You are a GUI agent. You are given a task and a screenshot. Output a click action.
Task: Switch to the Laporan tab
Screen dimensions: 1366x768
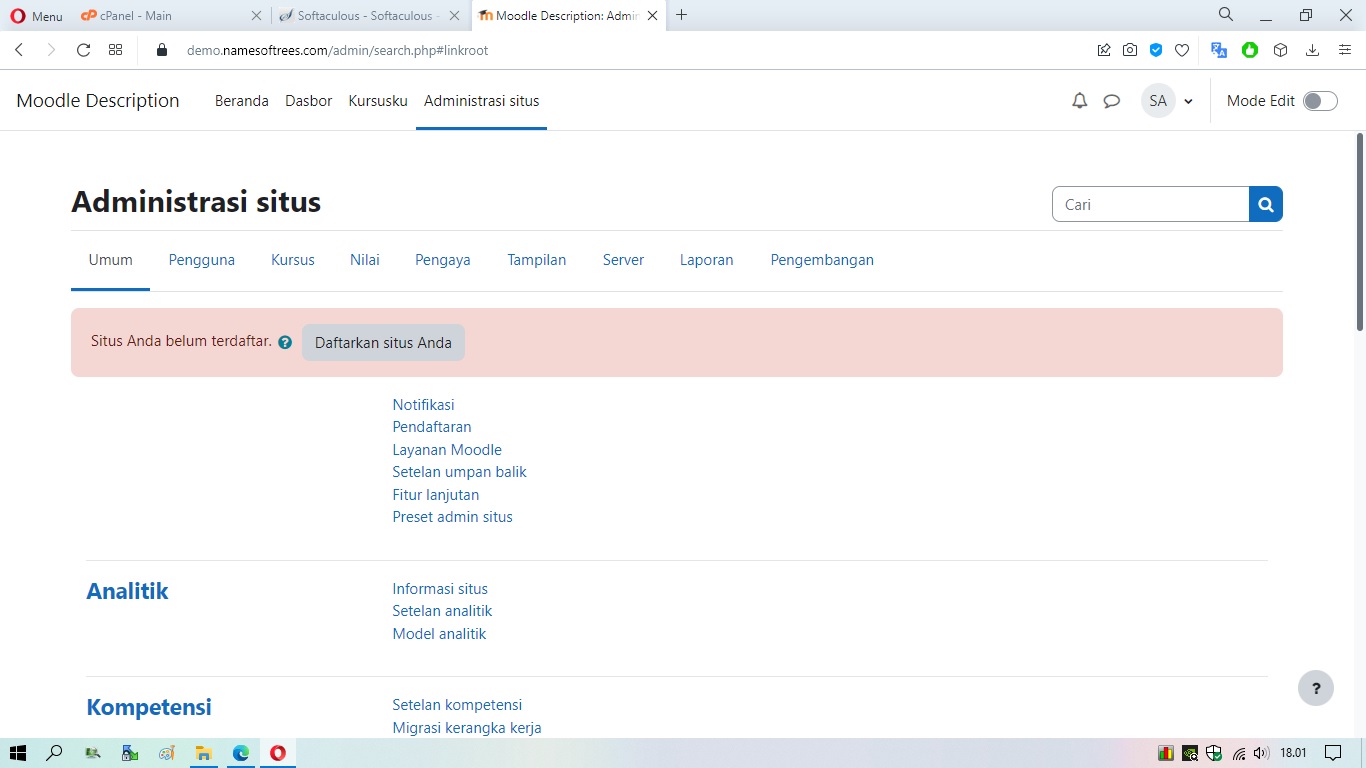pyautogui.click(x=707, y=260)
